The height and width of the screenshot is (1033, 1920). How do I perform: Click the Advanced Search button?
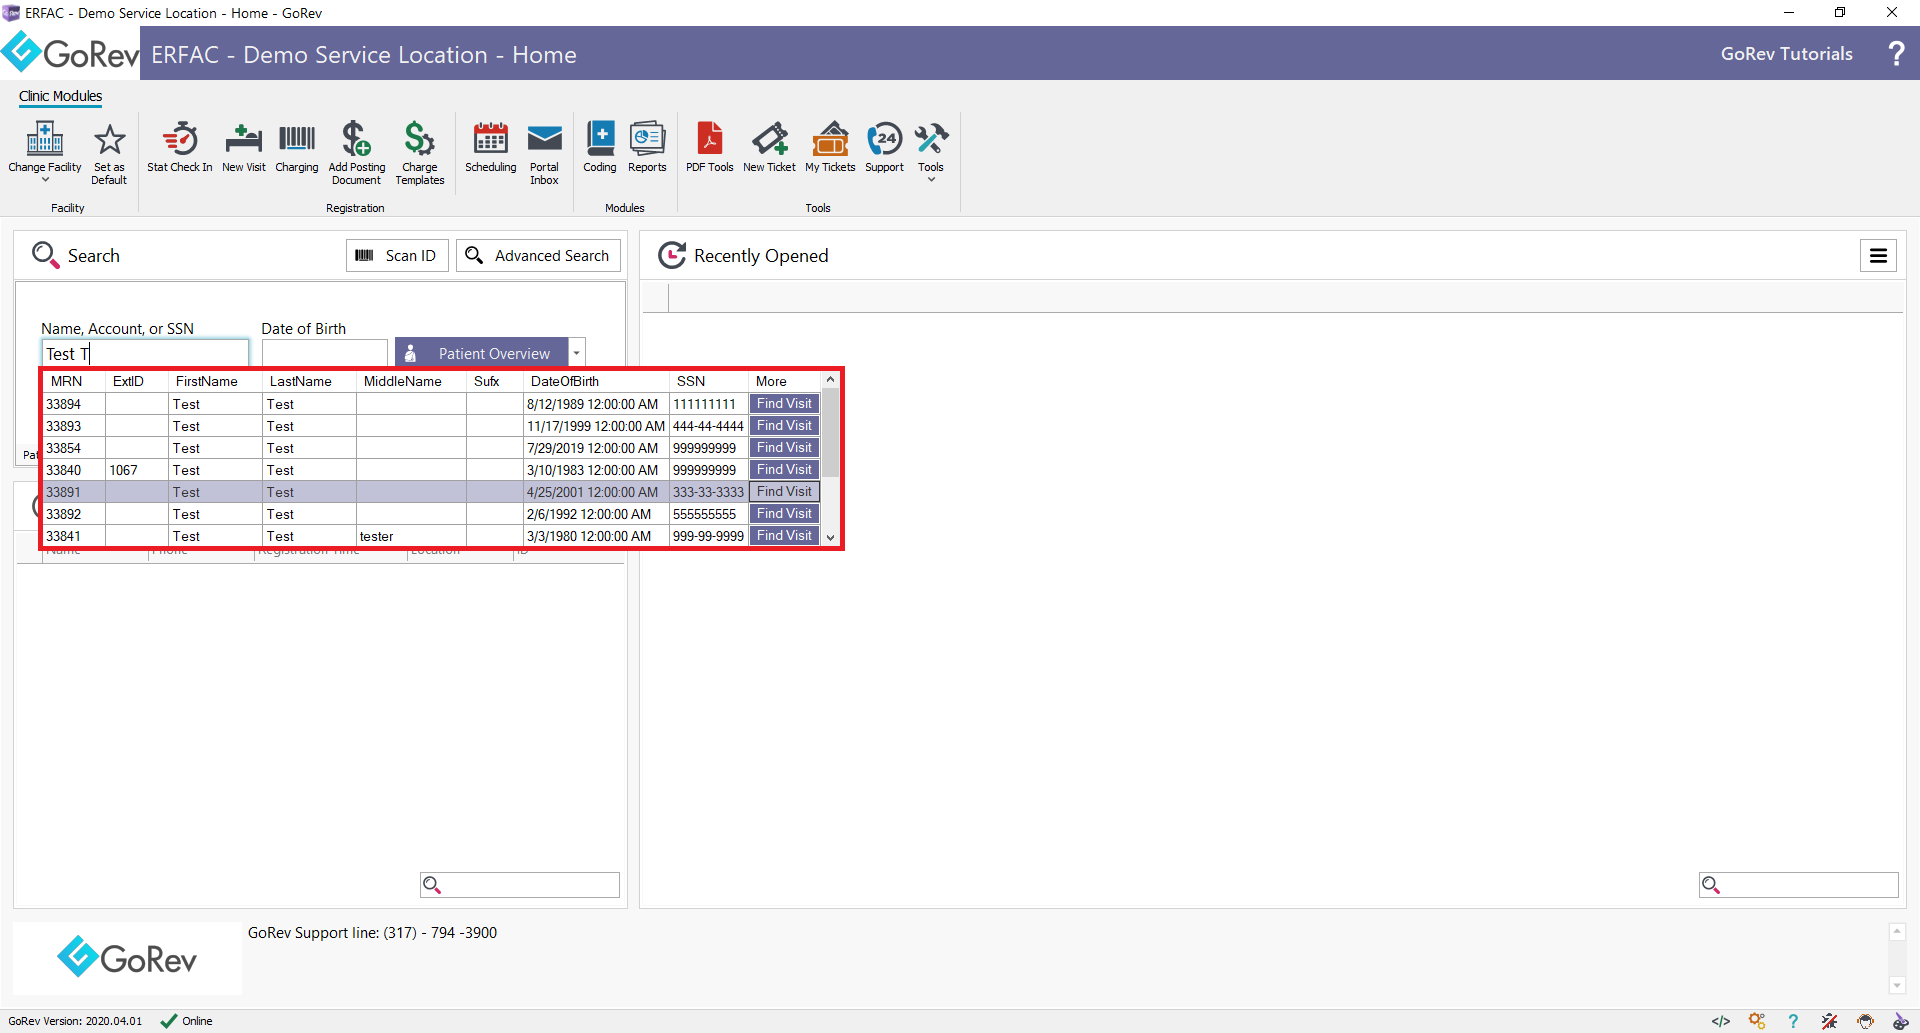click(538, 256)
